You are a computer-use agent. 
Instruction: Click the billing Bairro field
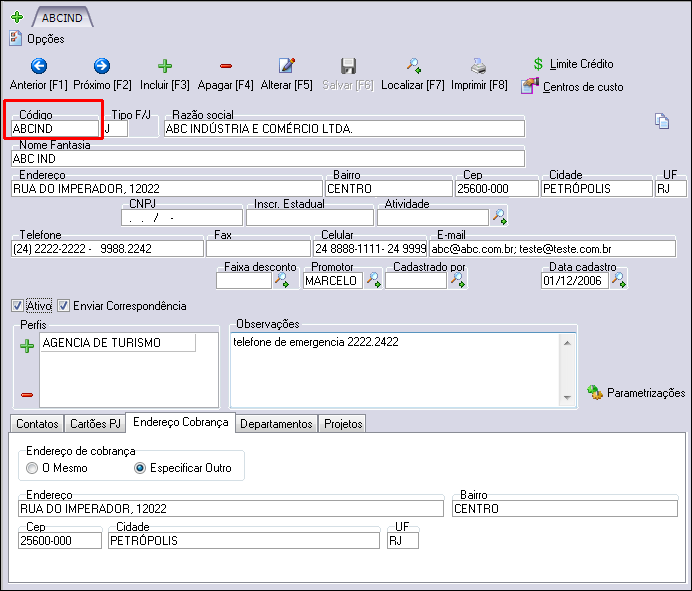565,508
